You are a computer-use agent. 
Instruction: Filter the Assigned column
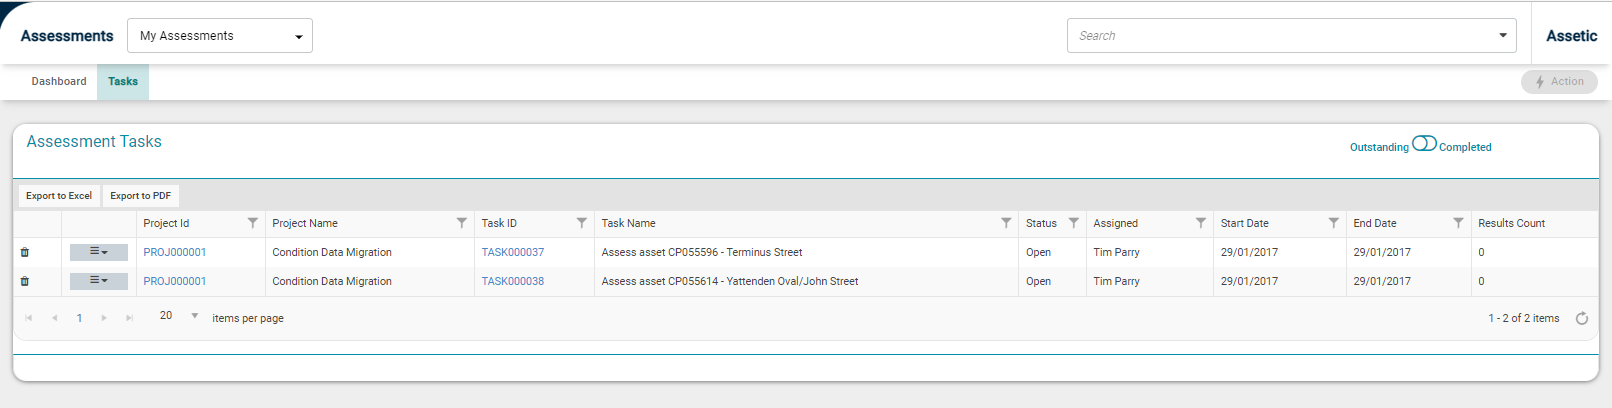[x=1201, y=223]
